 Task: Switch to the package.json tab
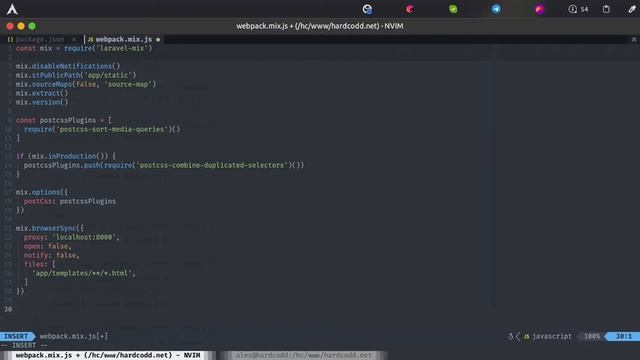[40, 39]
